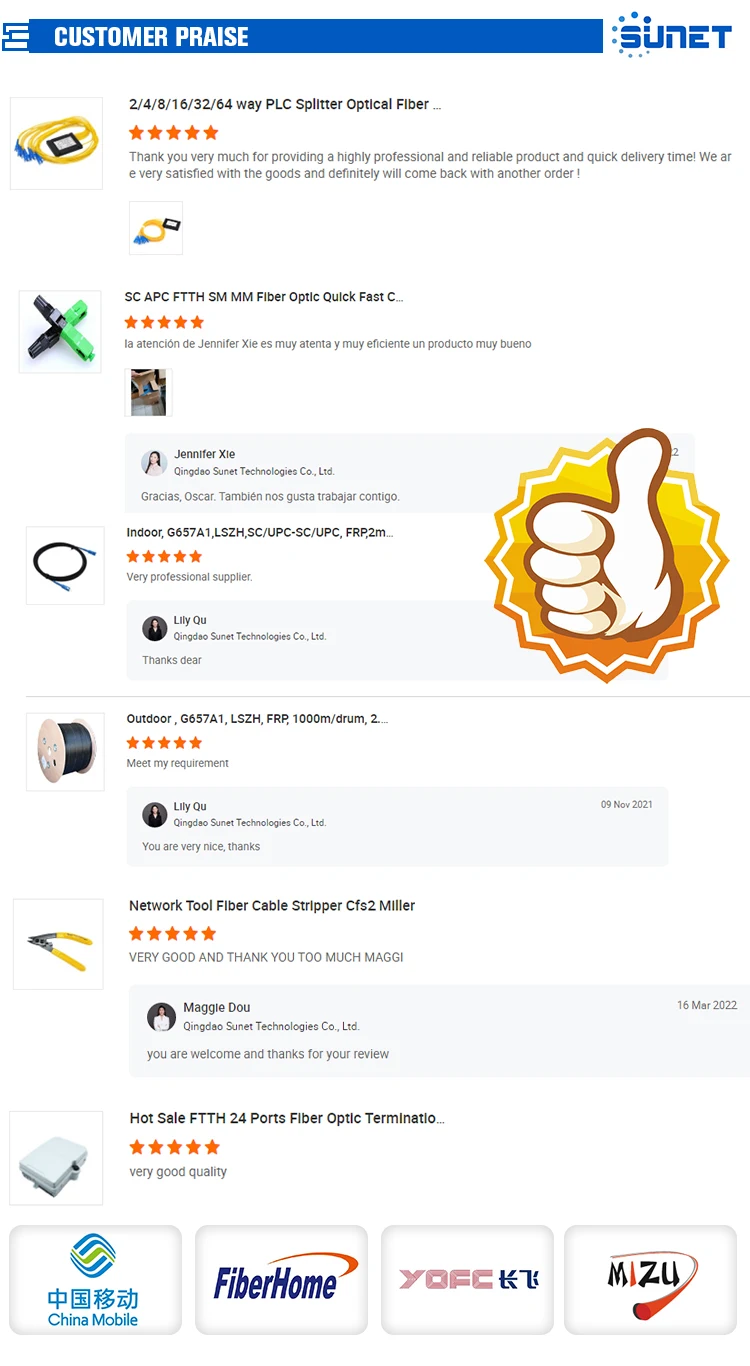Image resolution: width=750 pixels, height=1366 pixels.
Task: Open the fiber cable stripper thumbnail
Action: tap(58, 944)
